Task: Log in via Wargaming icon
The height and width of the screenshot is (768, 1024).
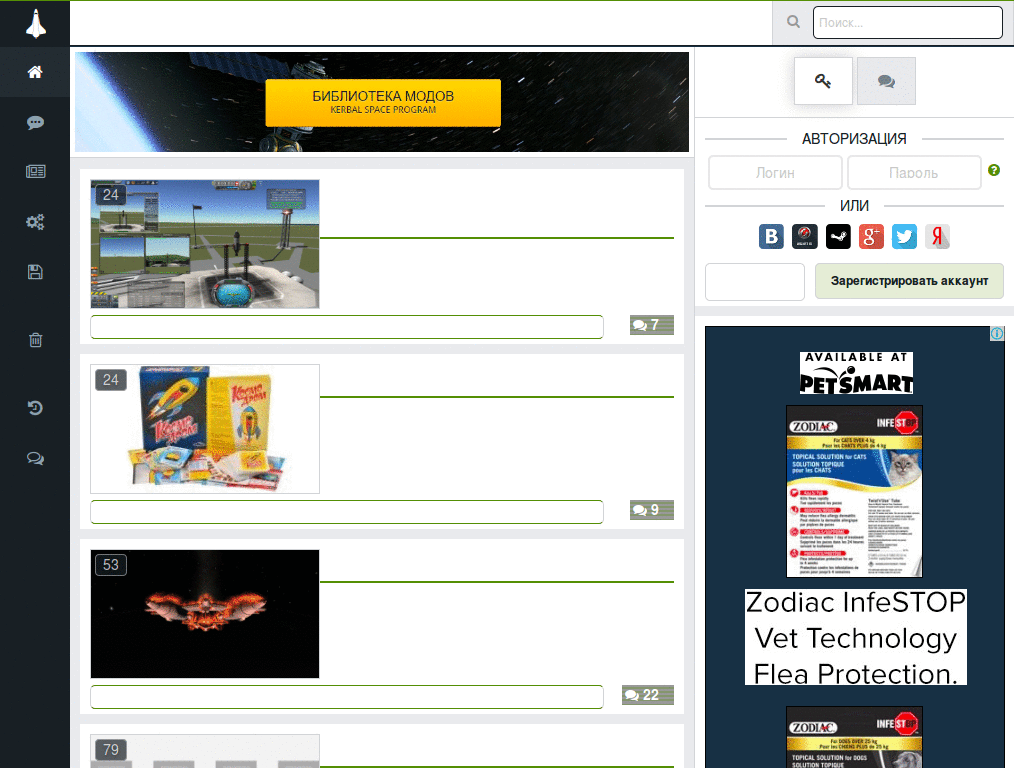Action: point(805,236)
